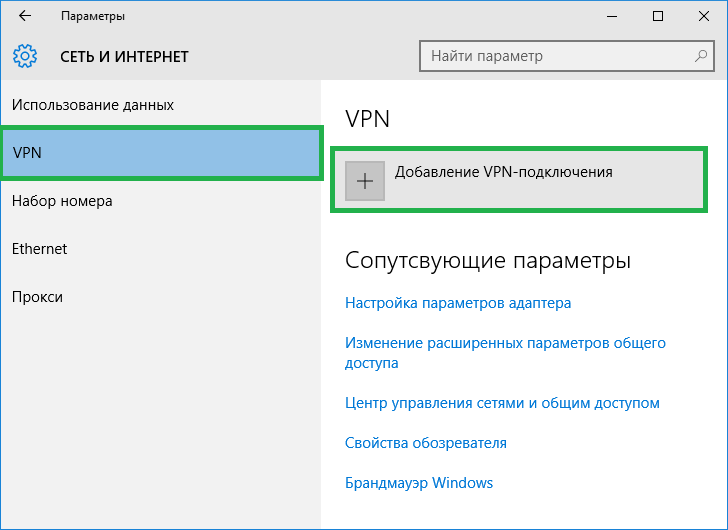Select VPN in the left sidebar
Image resolution: width=728 pixels, height=530 pixels.
click(160, 153)
